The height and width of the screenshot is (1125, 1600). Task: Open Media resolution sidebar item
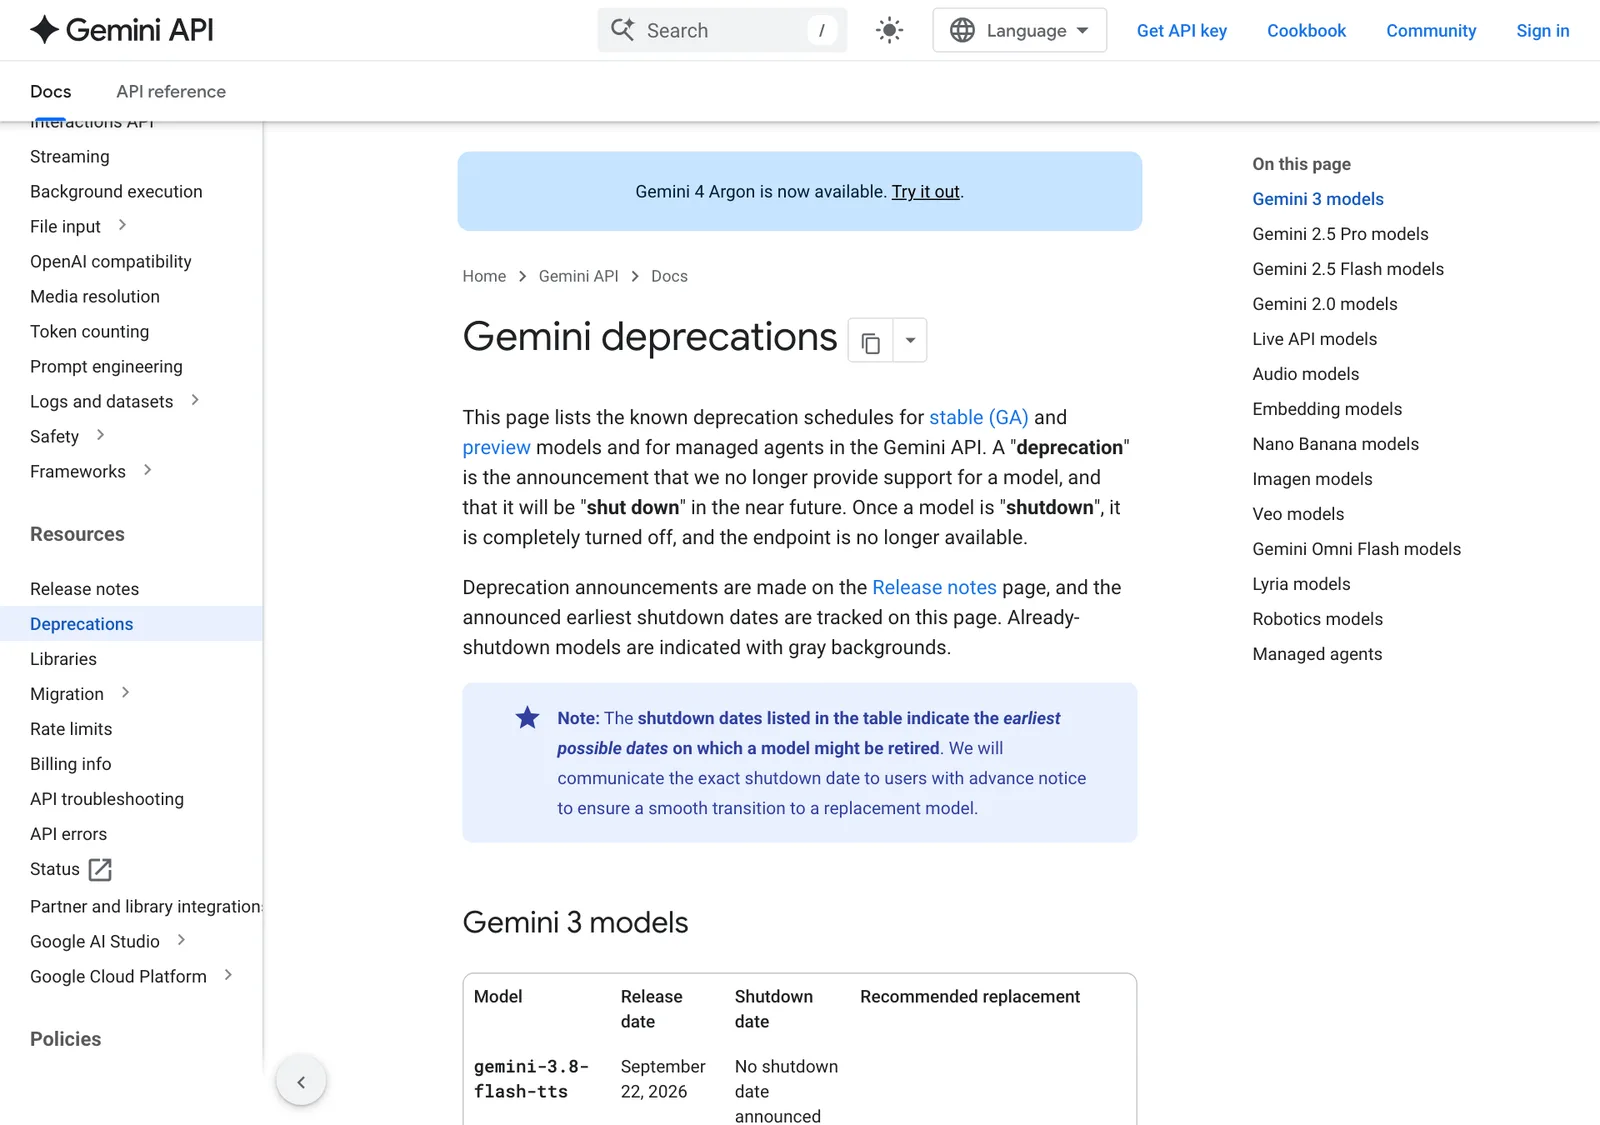pos(95,296)
